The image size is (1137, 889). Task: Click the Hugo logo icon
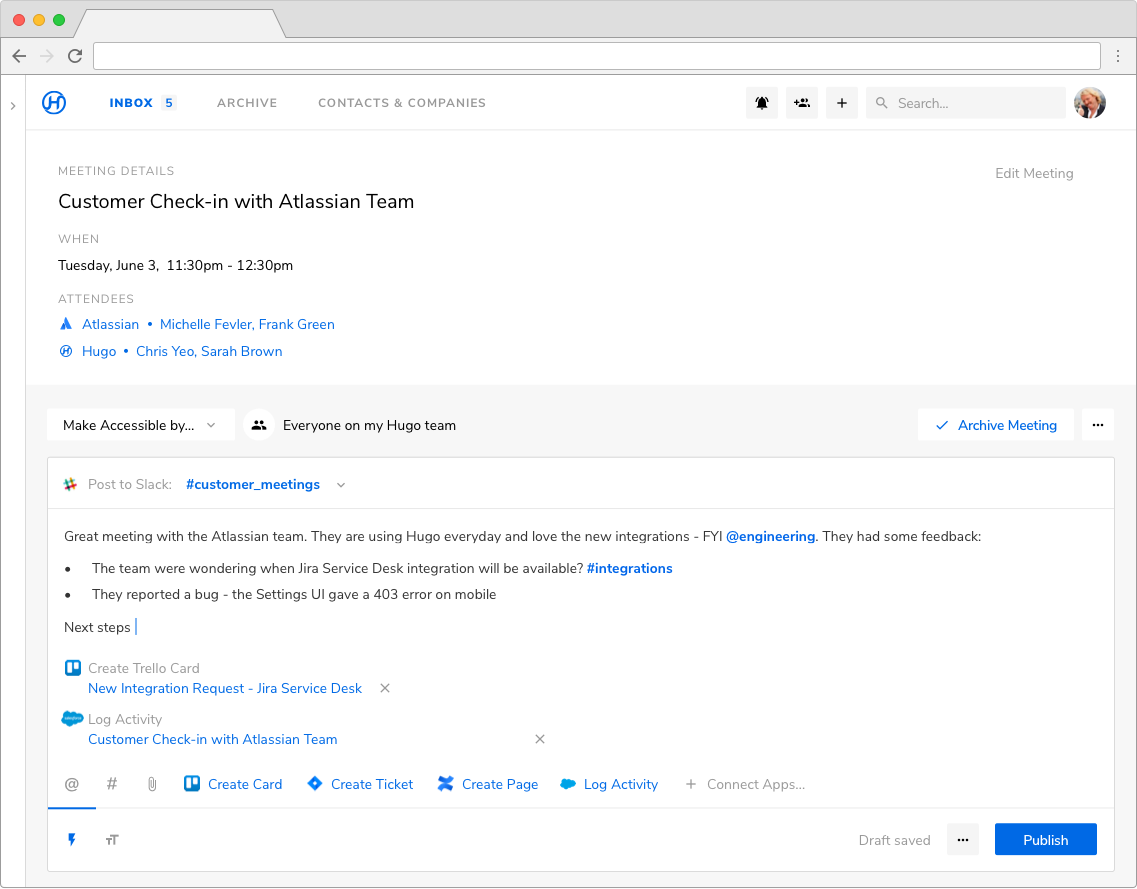[54, 103]
